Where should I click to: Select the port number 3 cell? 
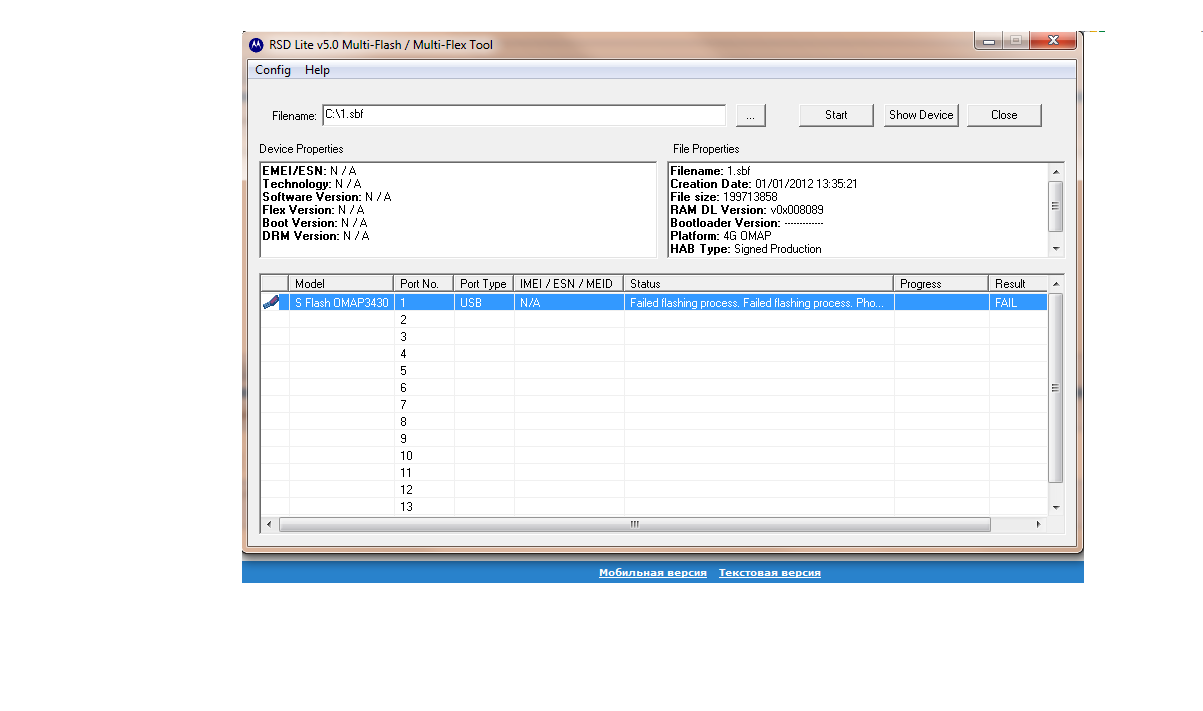[x=424, y=336]
